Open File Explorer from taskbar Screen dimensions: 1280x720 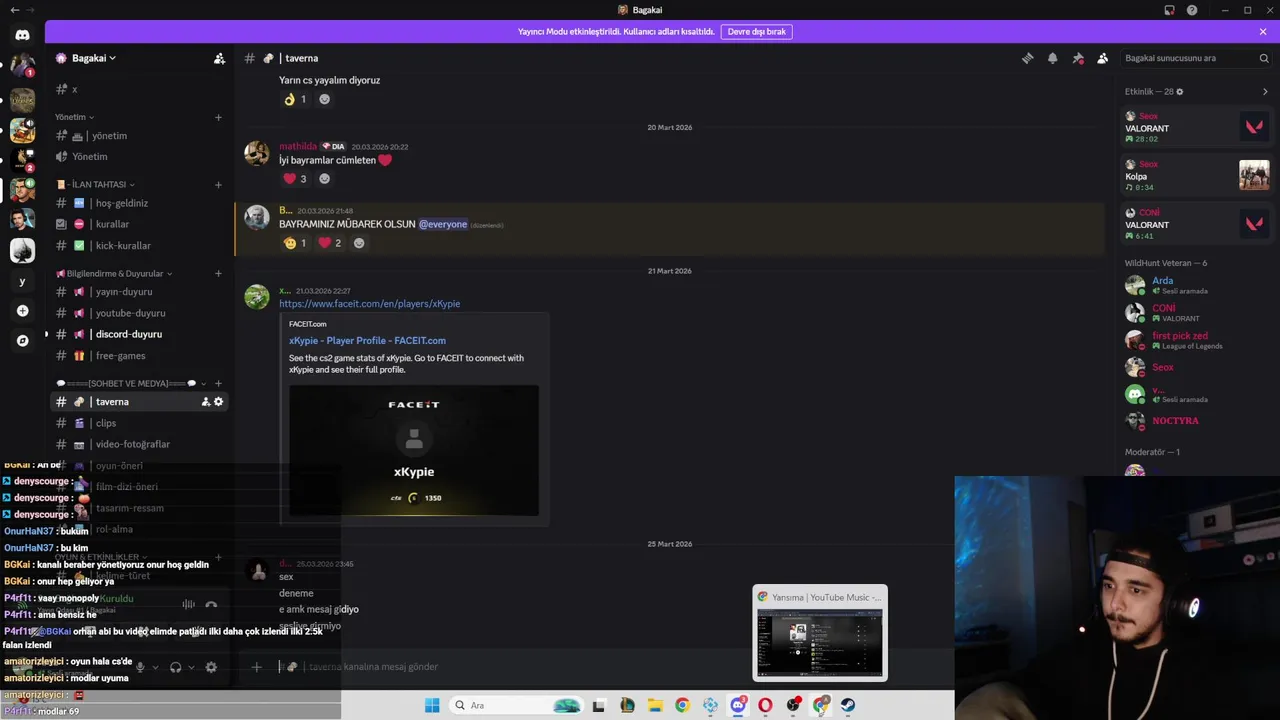click(655, 705)
